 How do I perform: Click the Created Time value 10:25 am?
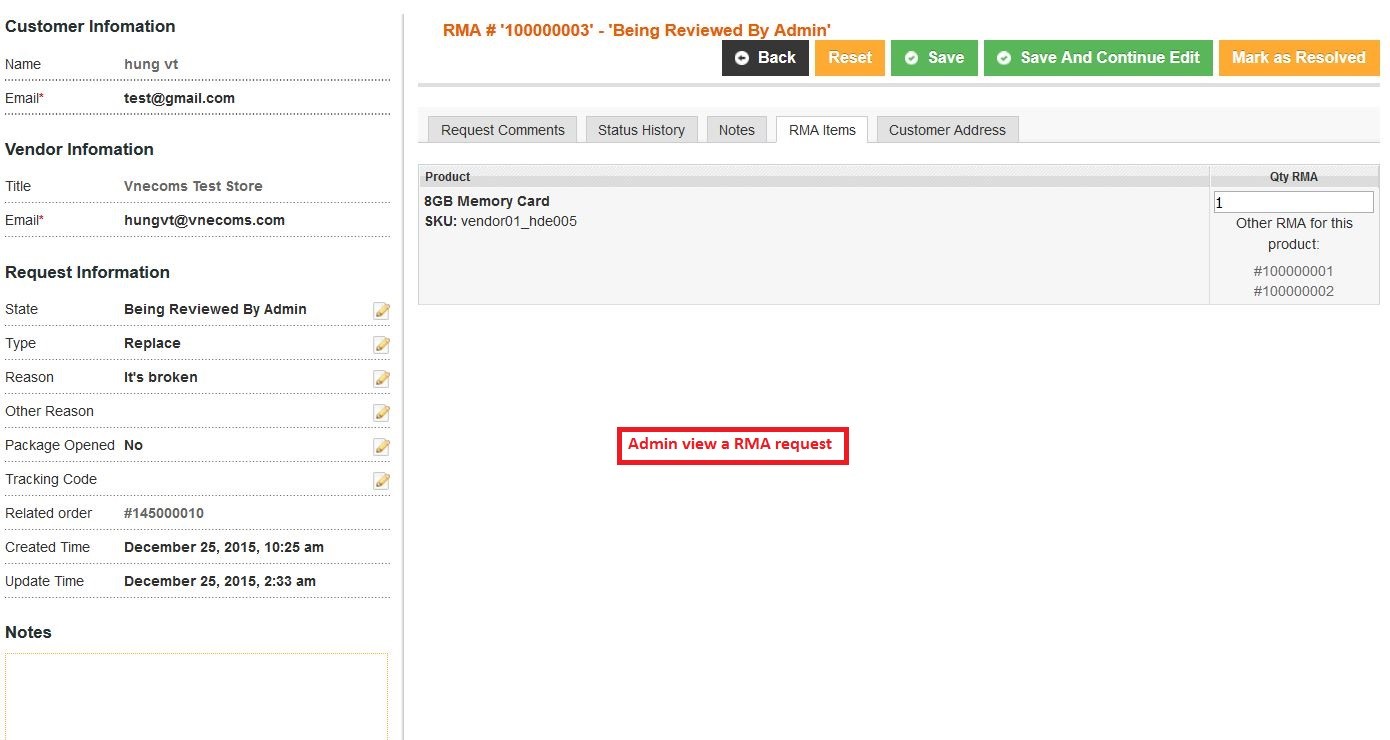tap(224, 547)
